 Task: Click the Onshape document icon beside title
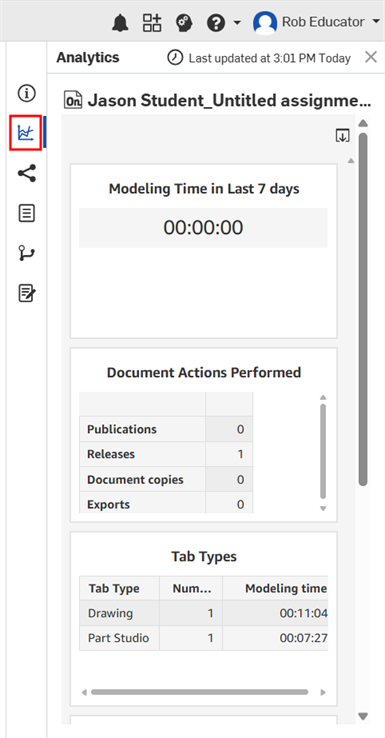(72, 100)
